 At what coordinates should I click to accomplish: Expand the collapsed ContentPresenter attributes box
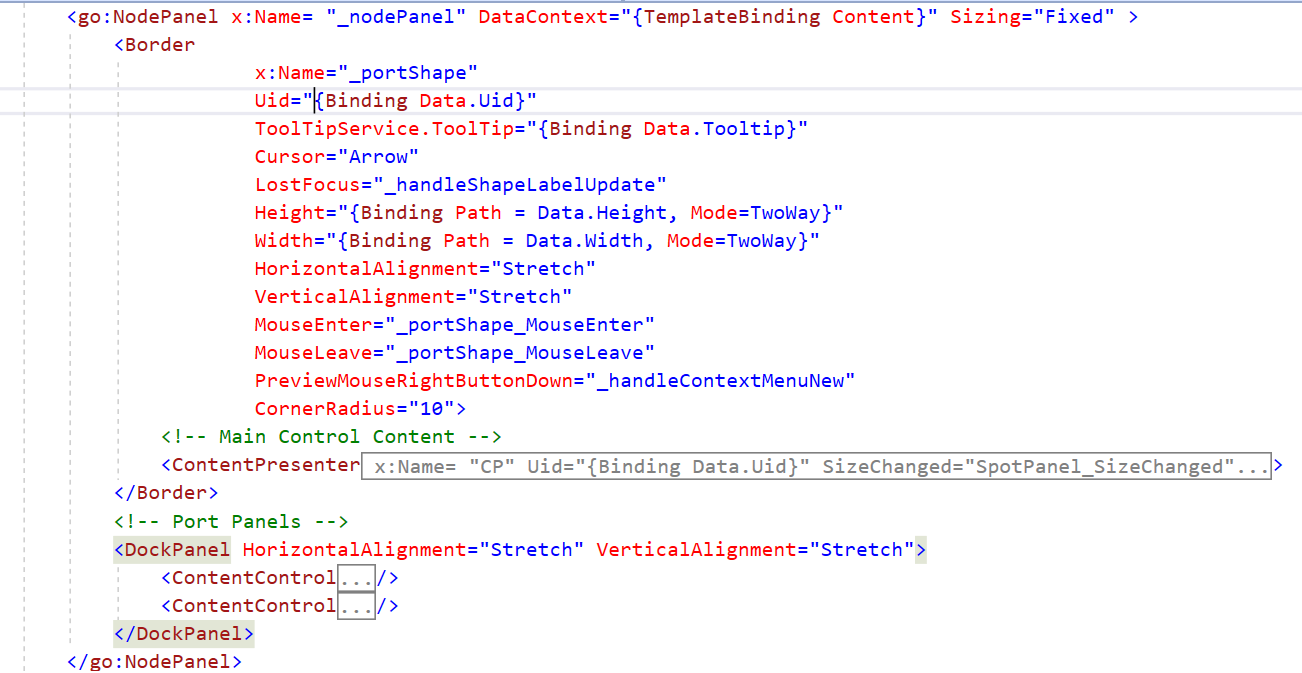pos(815,466)
